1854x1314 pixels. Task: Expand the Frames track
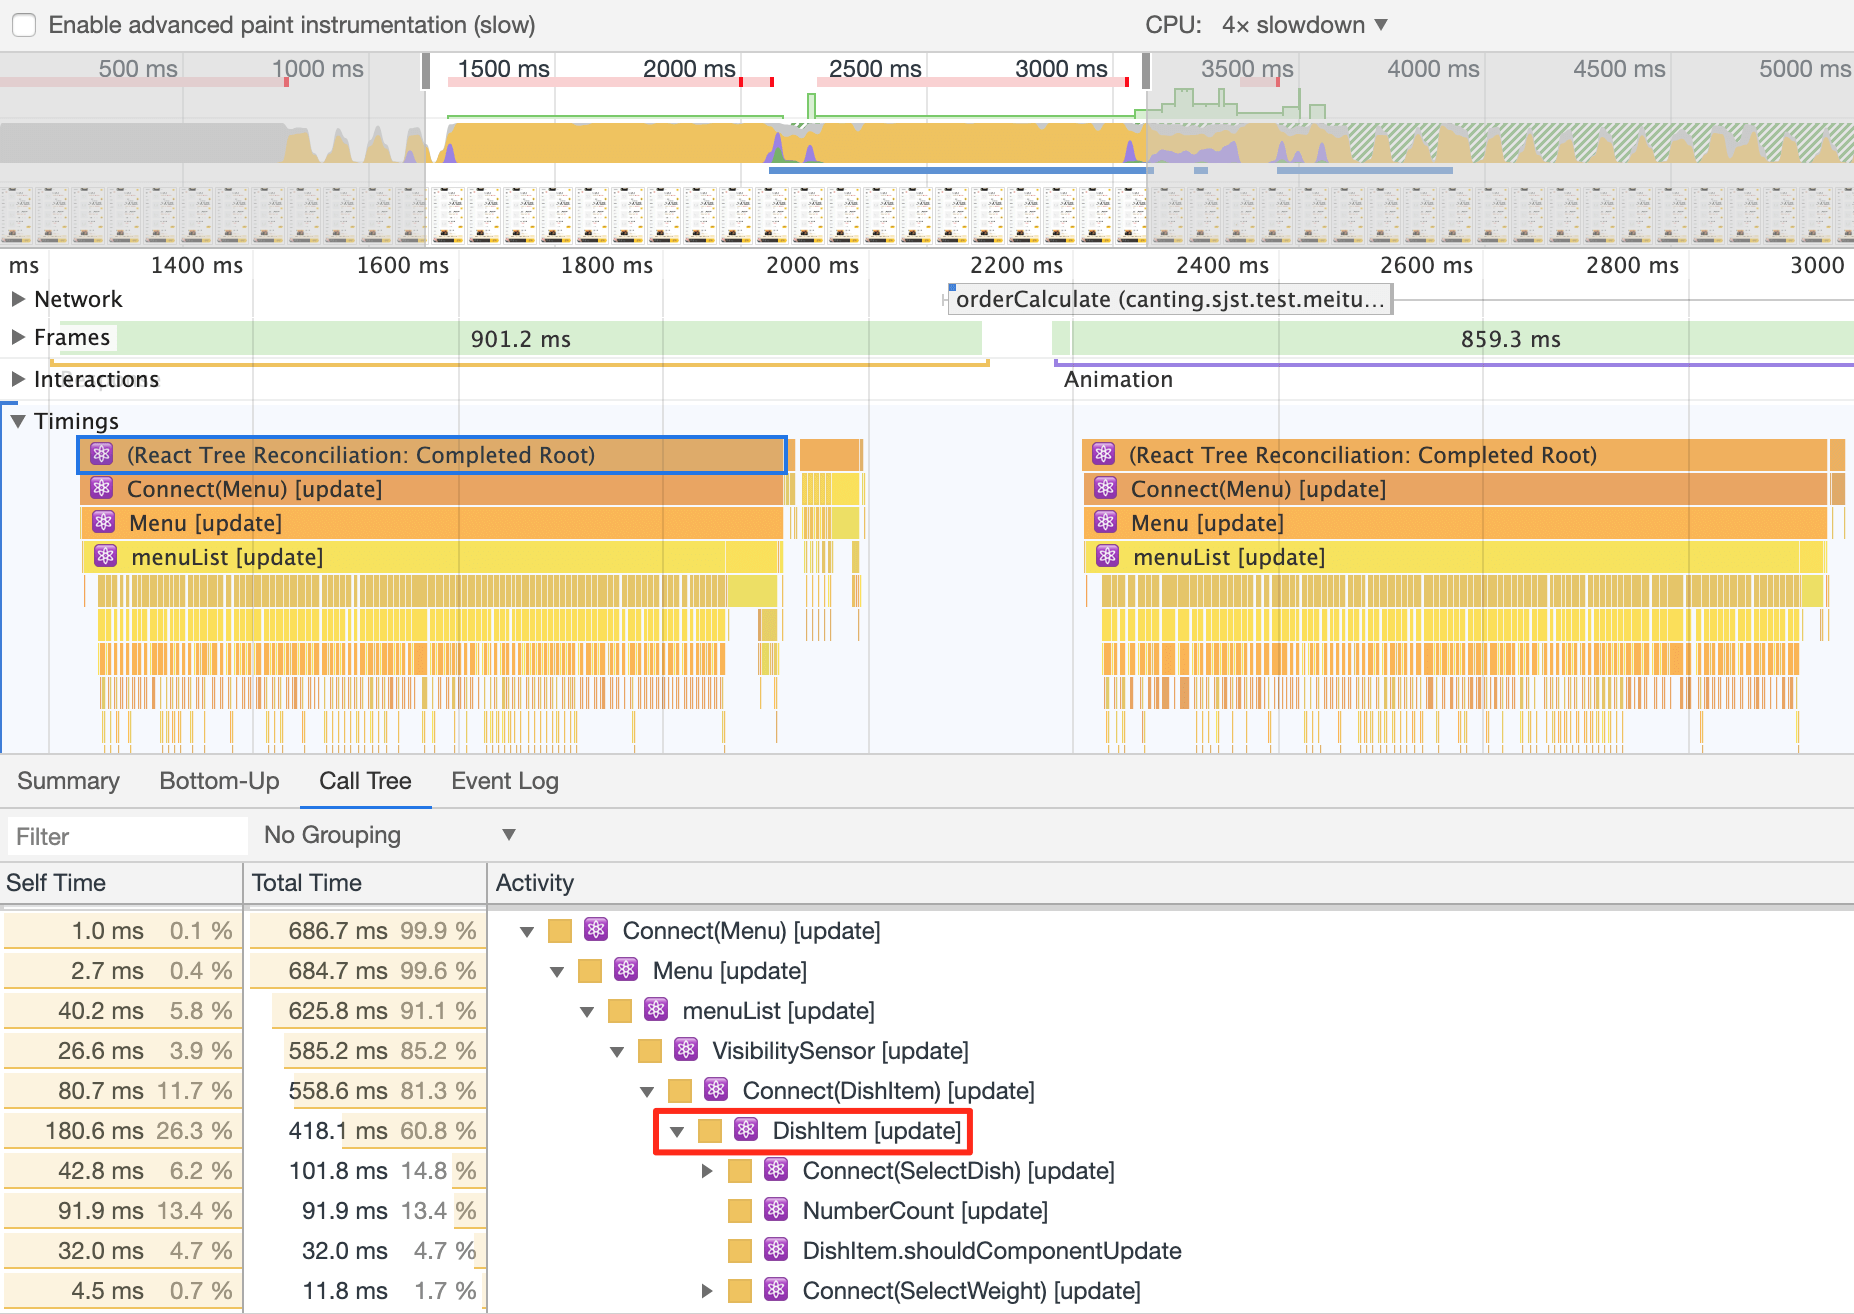click(x=18, y=338)
